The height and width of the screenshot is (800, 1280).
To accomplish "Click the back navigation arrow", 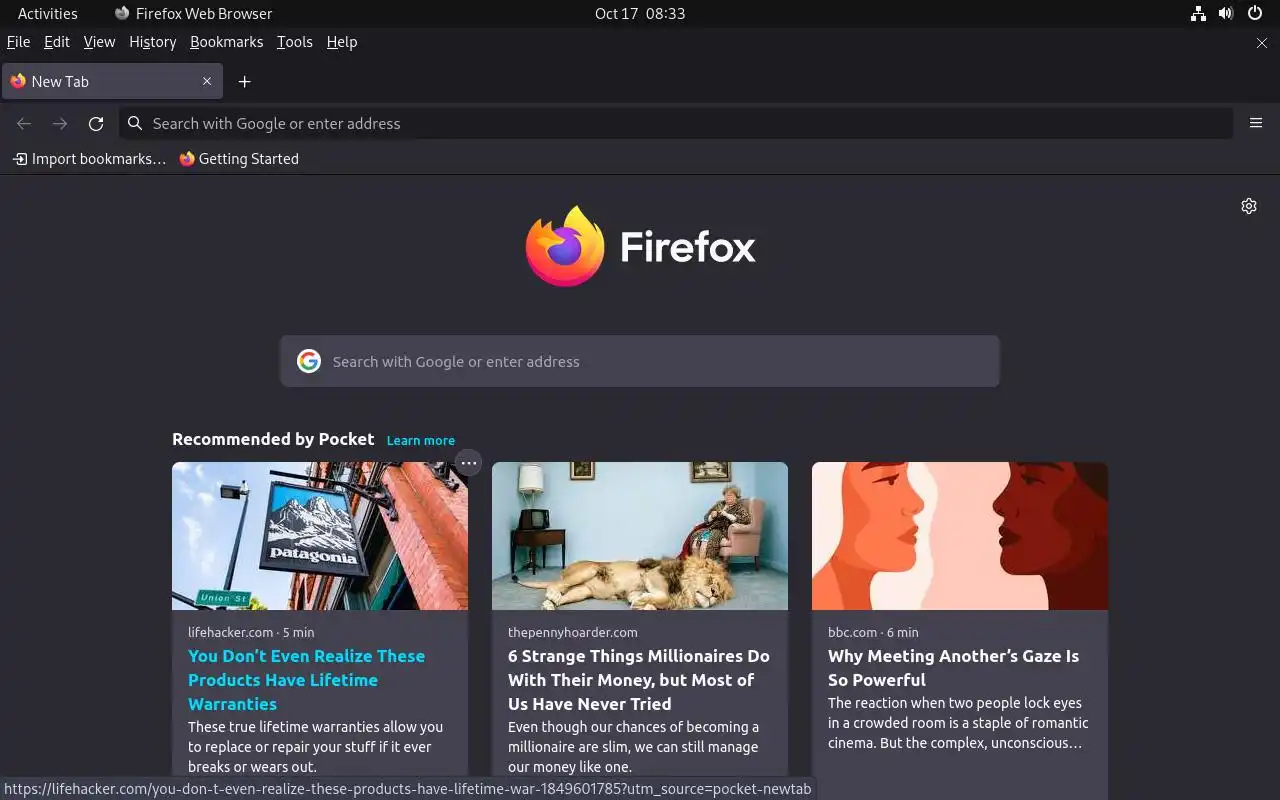I will (24, 124).
